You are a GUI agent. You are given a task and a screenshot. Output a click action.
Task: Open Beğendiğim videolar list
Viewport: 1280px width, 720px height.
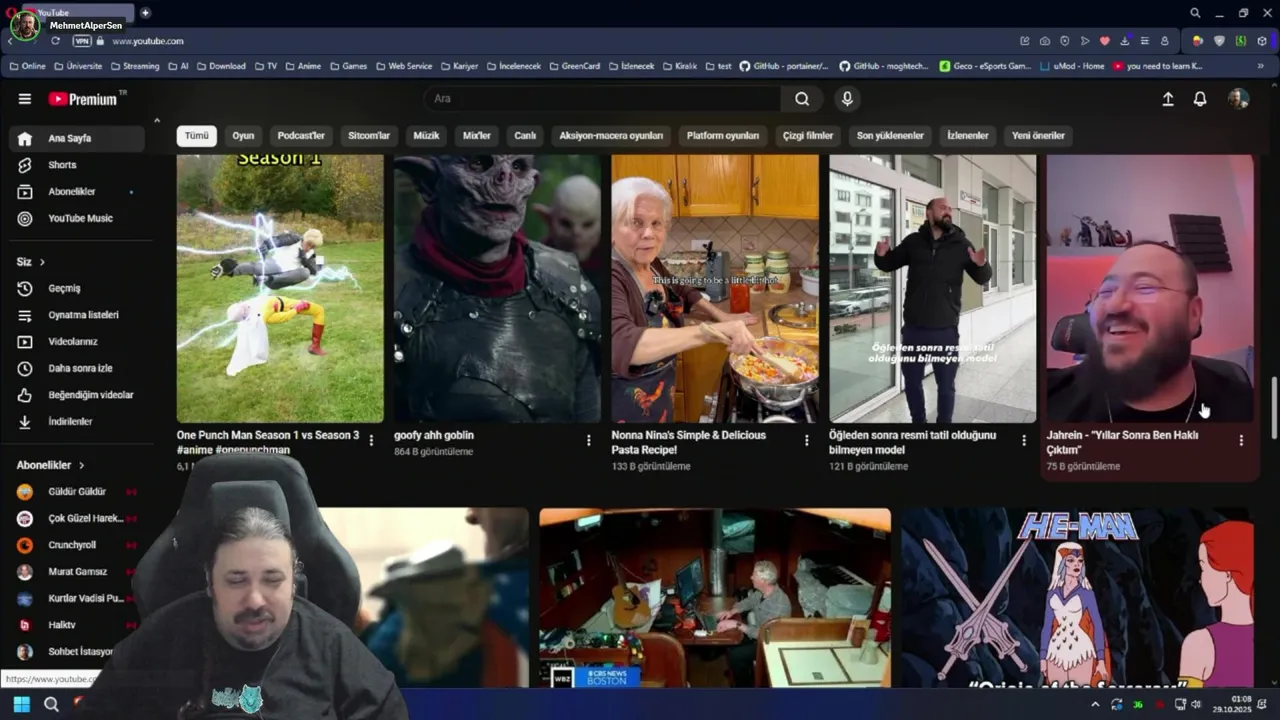point(76,395)
